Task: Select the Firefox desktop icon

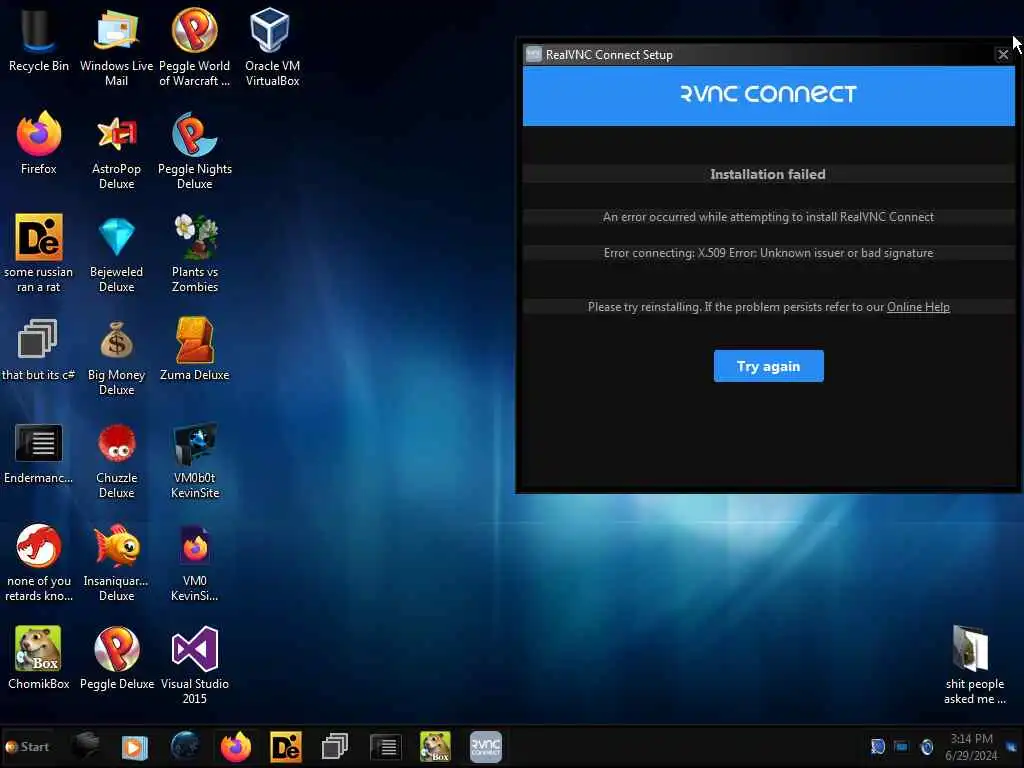Action: tap(39, 142)
